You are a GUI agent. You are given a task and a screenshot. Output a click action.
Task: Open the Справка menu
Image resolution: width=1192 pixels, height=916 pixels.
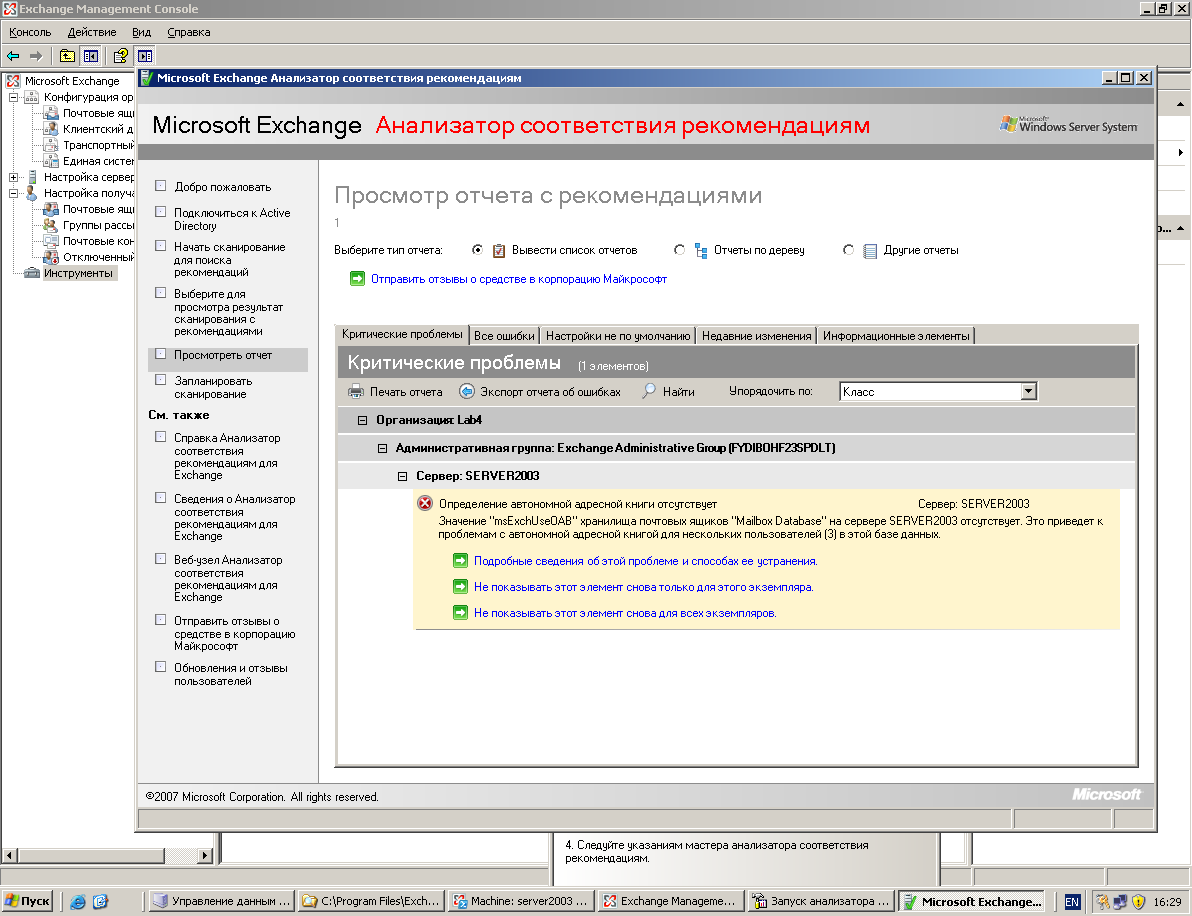point(189,32)
